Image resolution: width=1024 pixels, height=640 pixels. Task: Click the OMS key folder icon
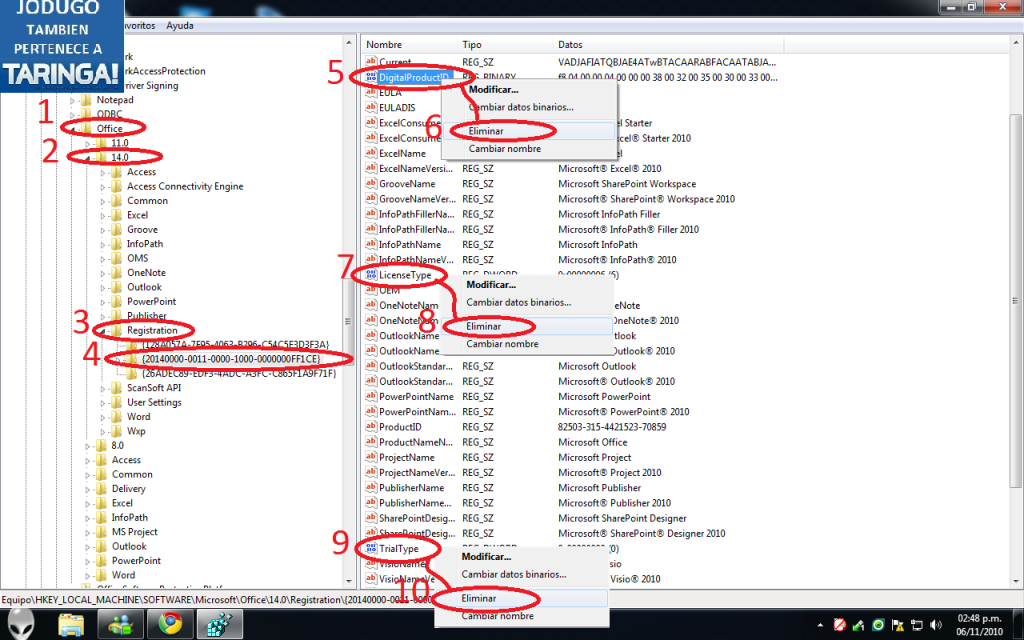point(116,258)
